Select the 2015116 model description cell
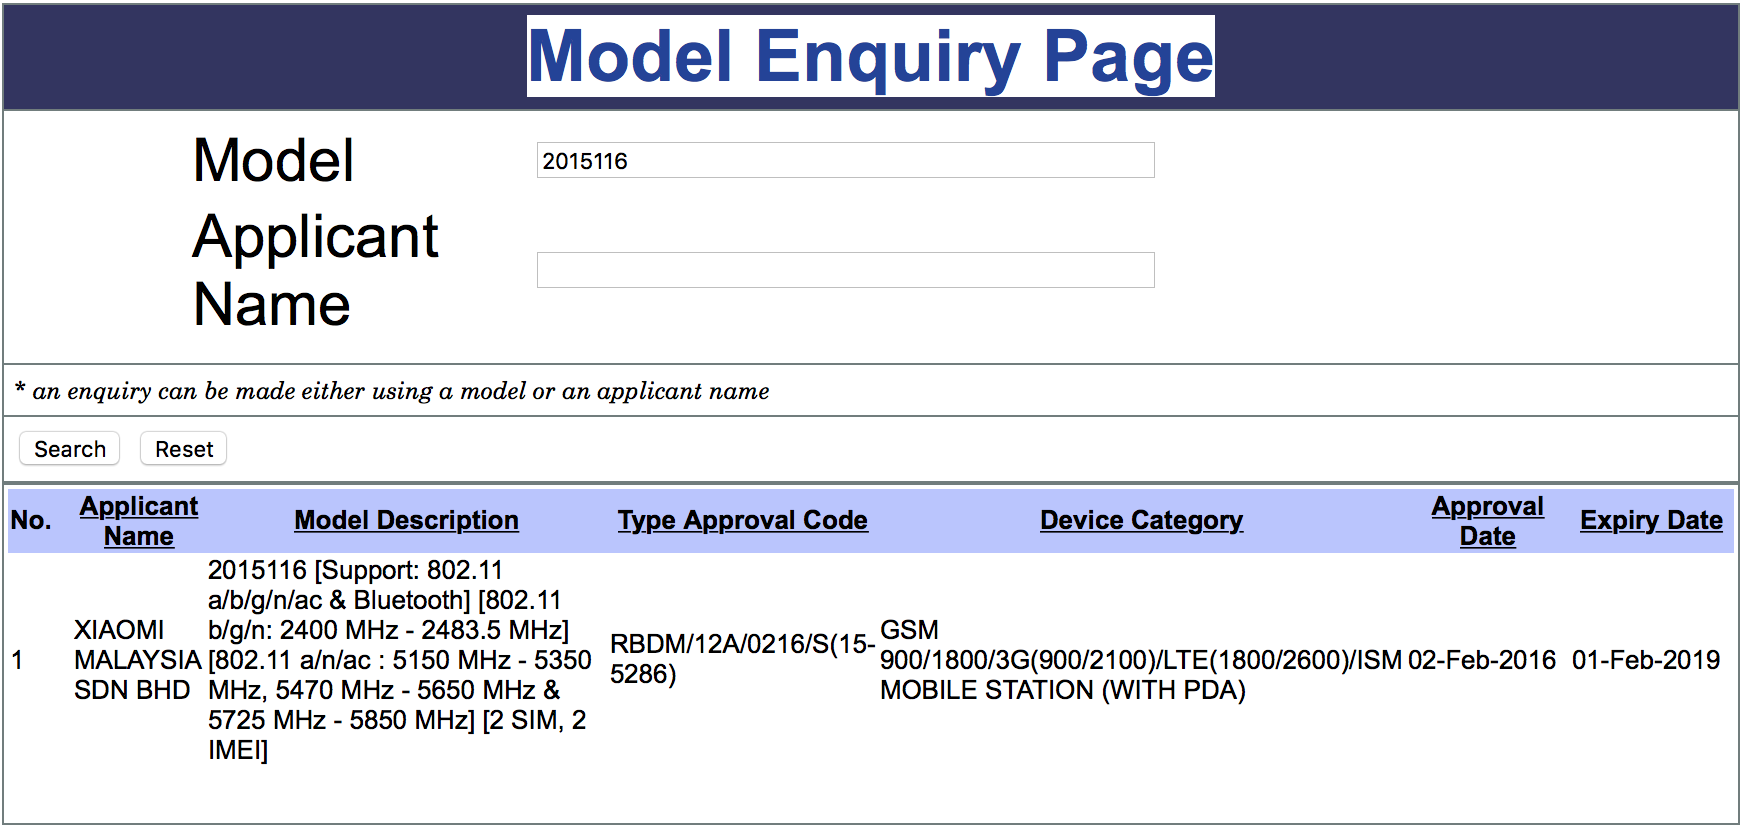Image resolution: width=1745 pixels, height=827 pixels. (400, 660)
